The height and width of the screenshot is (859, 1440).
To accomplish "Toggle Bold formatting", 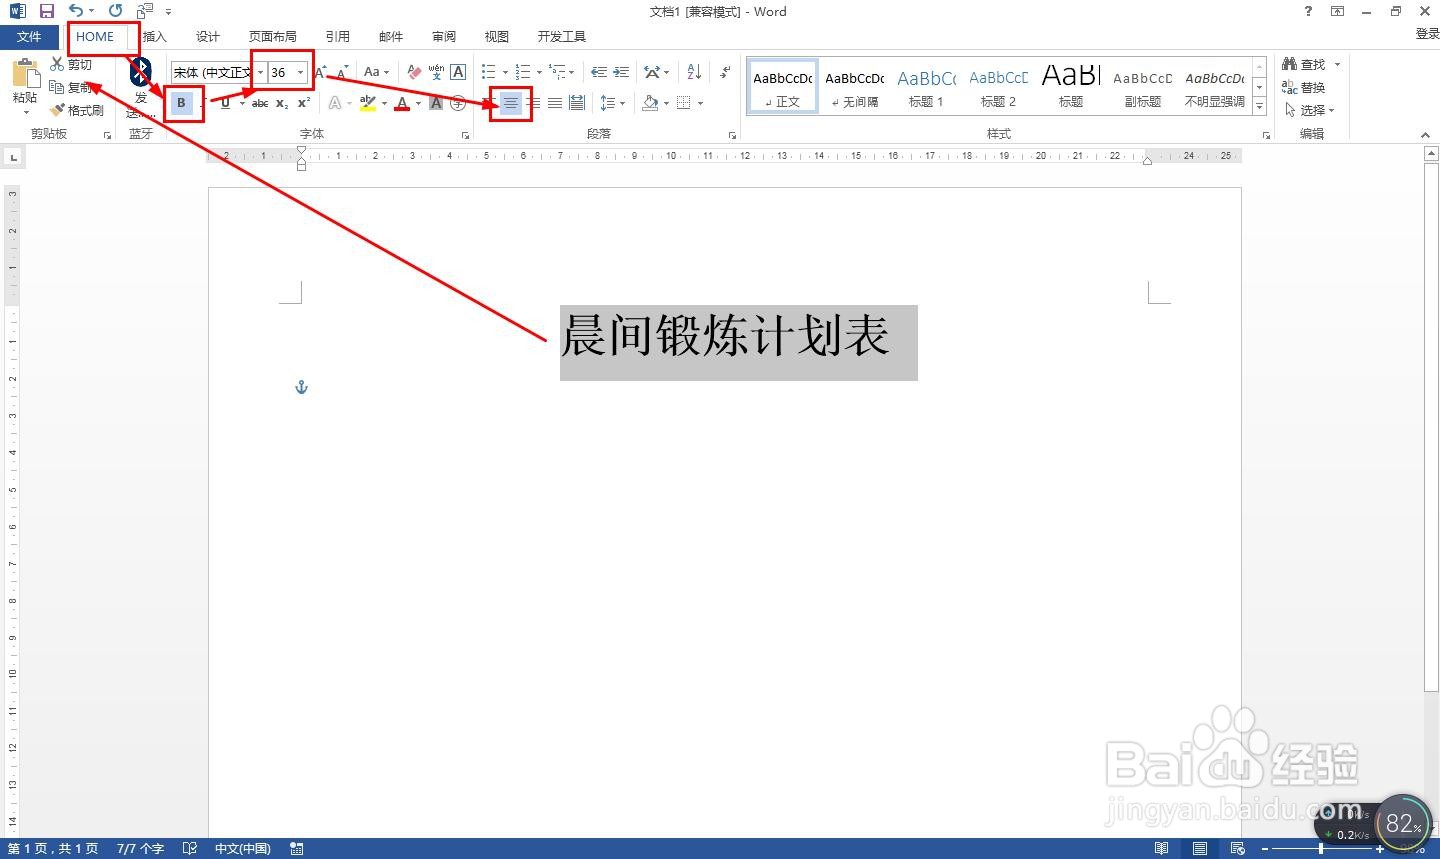I will [181, 102].
